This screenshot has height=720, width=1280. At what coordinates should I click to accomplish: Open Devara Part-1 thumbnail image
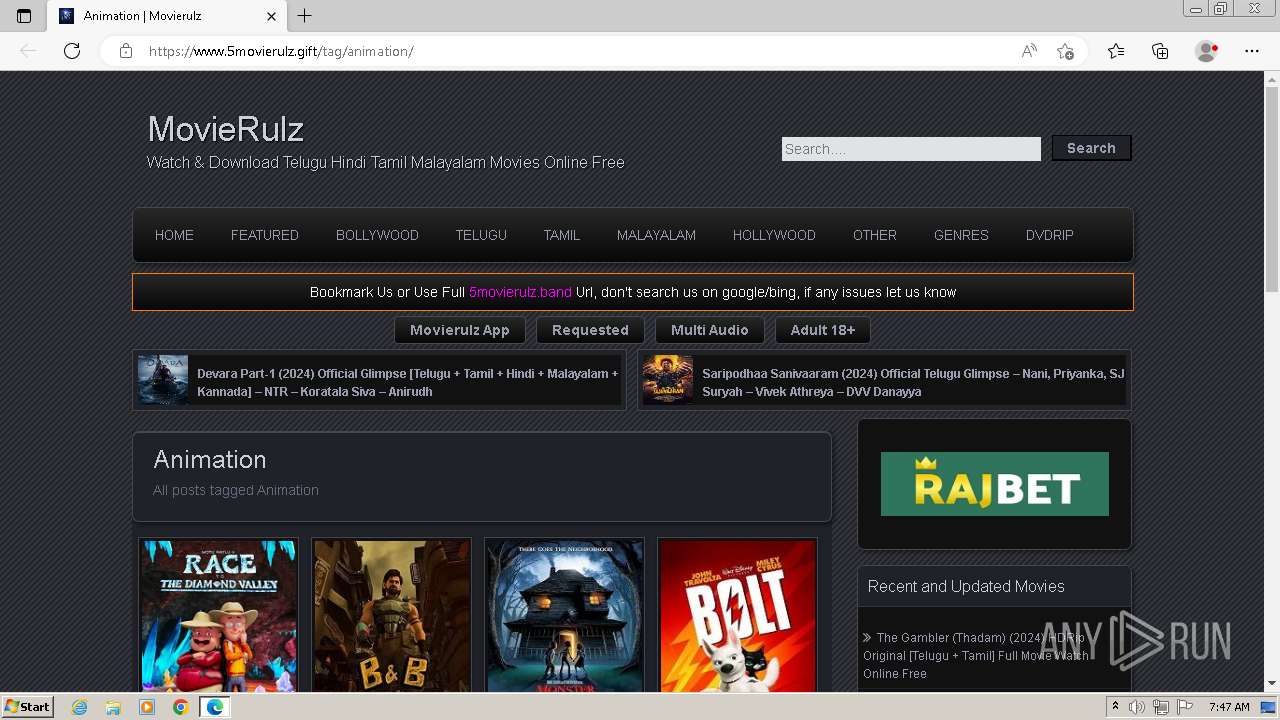[163, 380]
